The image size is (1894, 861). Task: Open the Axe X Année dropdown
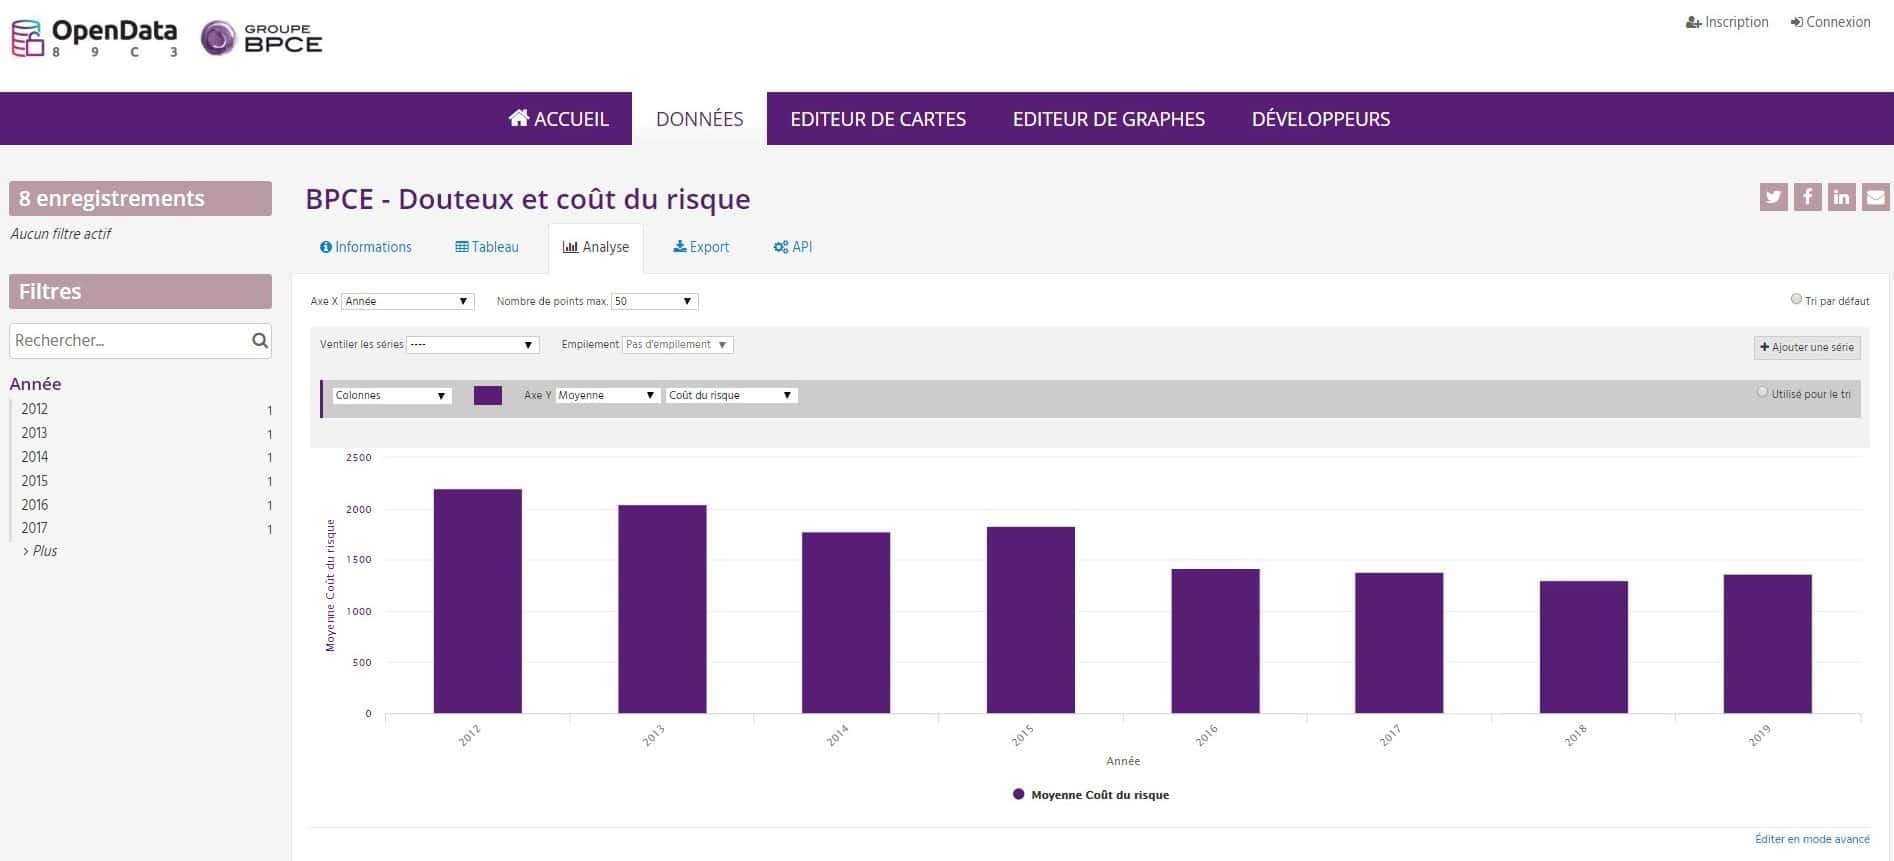click(x=407, y=301)
